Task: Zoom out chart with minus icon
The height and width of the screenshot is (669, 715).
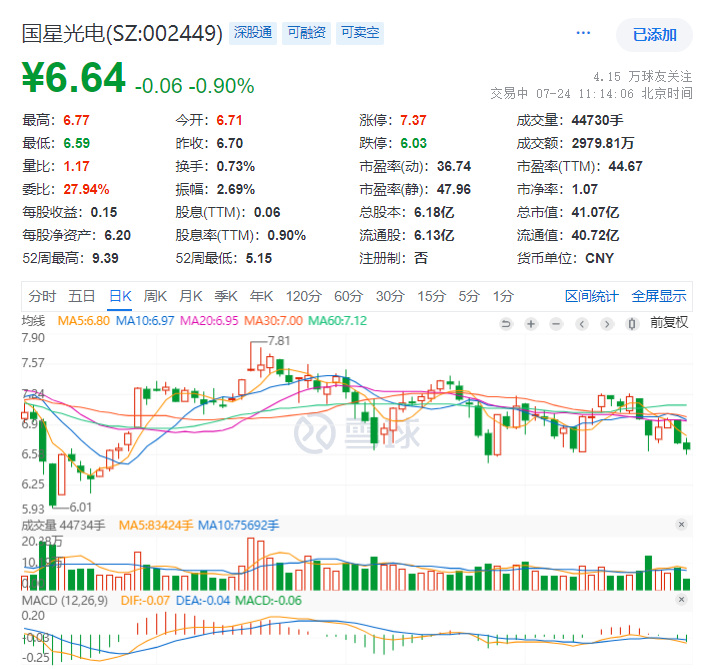Action: click(556, 324)
